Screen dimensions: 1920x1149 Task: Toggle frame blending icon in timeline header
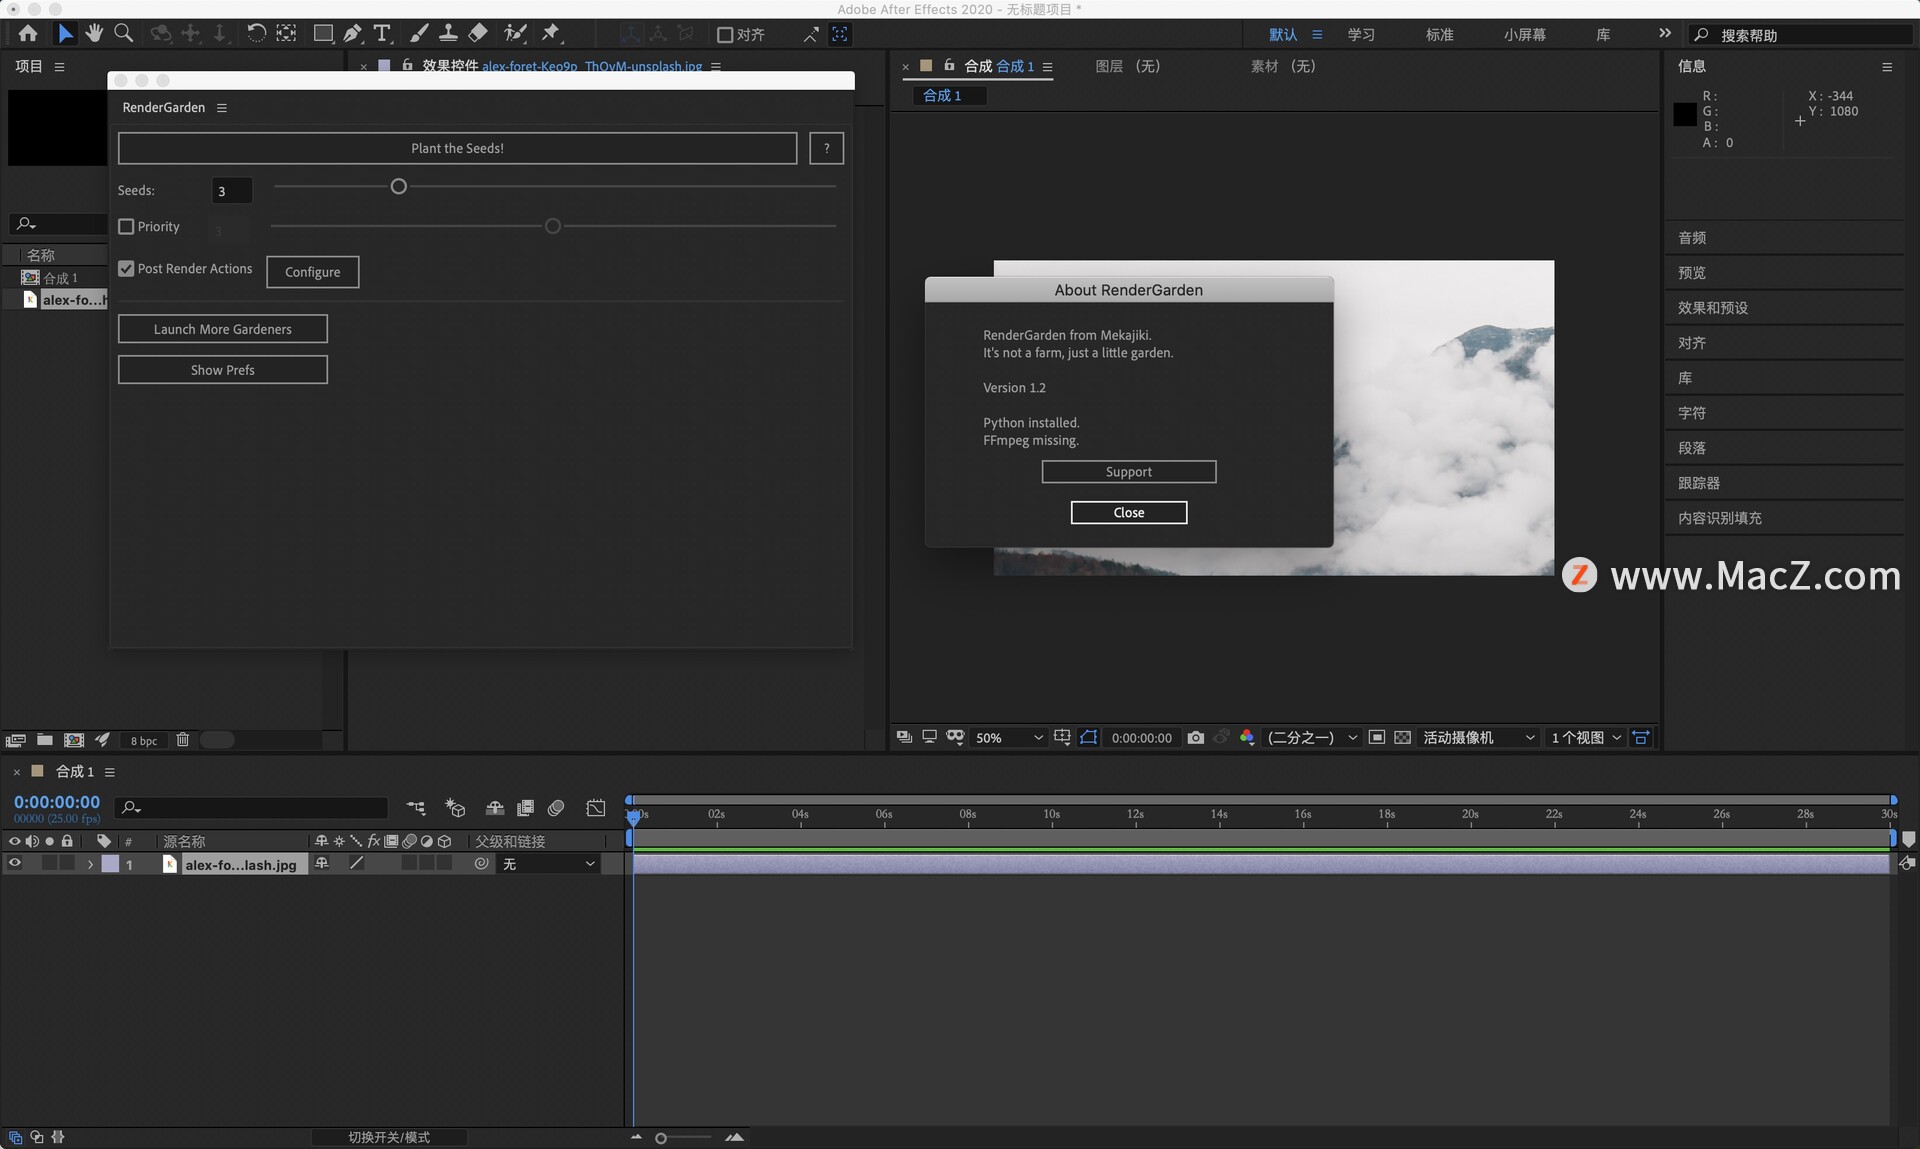click(525, 808)
